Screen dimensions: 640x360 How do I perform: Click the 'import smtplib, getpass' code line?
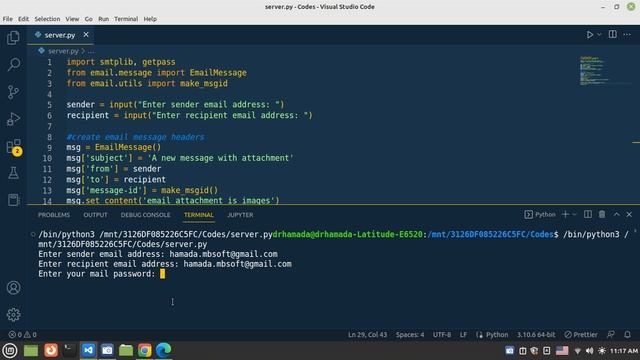coord(121,62)
